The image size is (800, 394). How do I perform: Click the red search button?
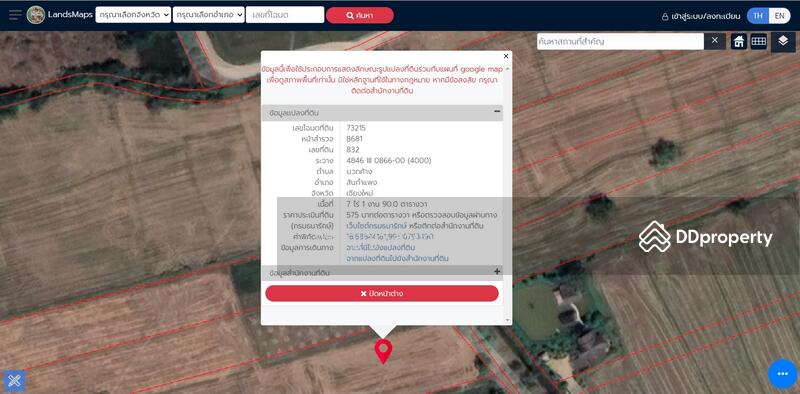click(360, 15)
